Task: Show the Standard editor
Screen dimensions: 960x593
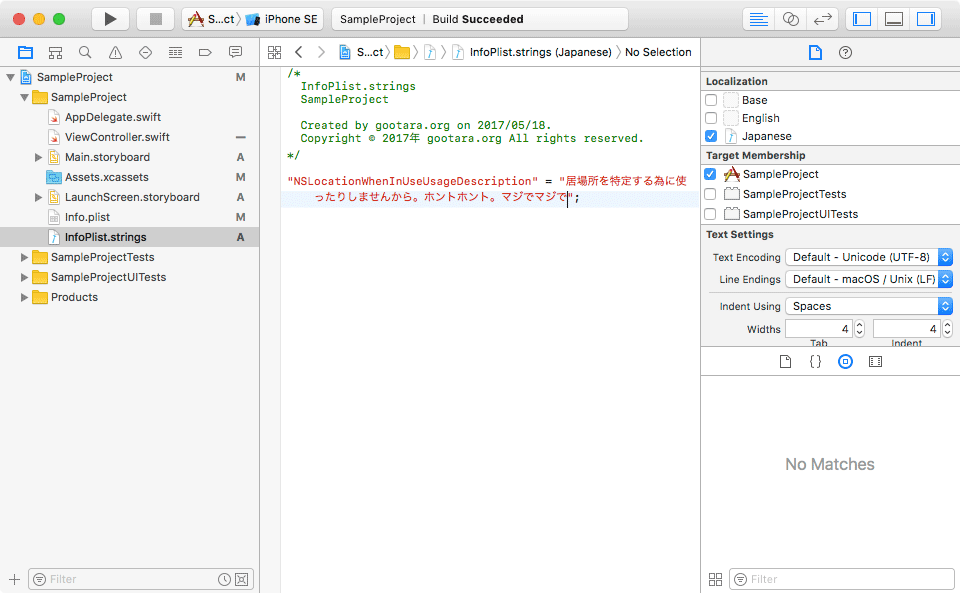Action: (759, 19)
